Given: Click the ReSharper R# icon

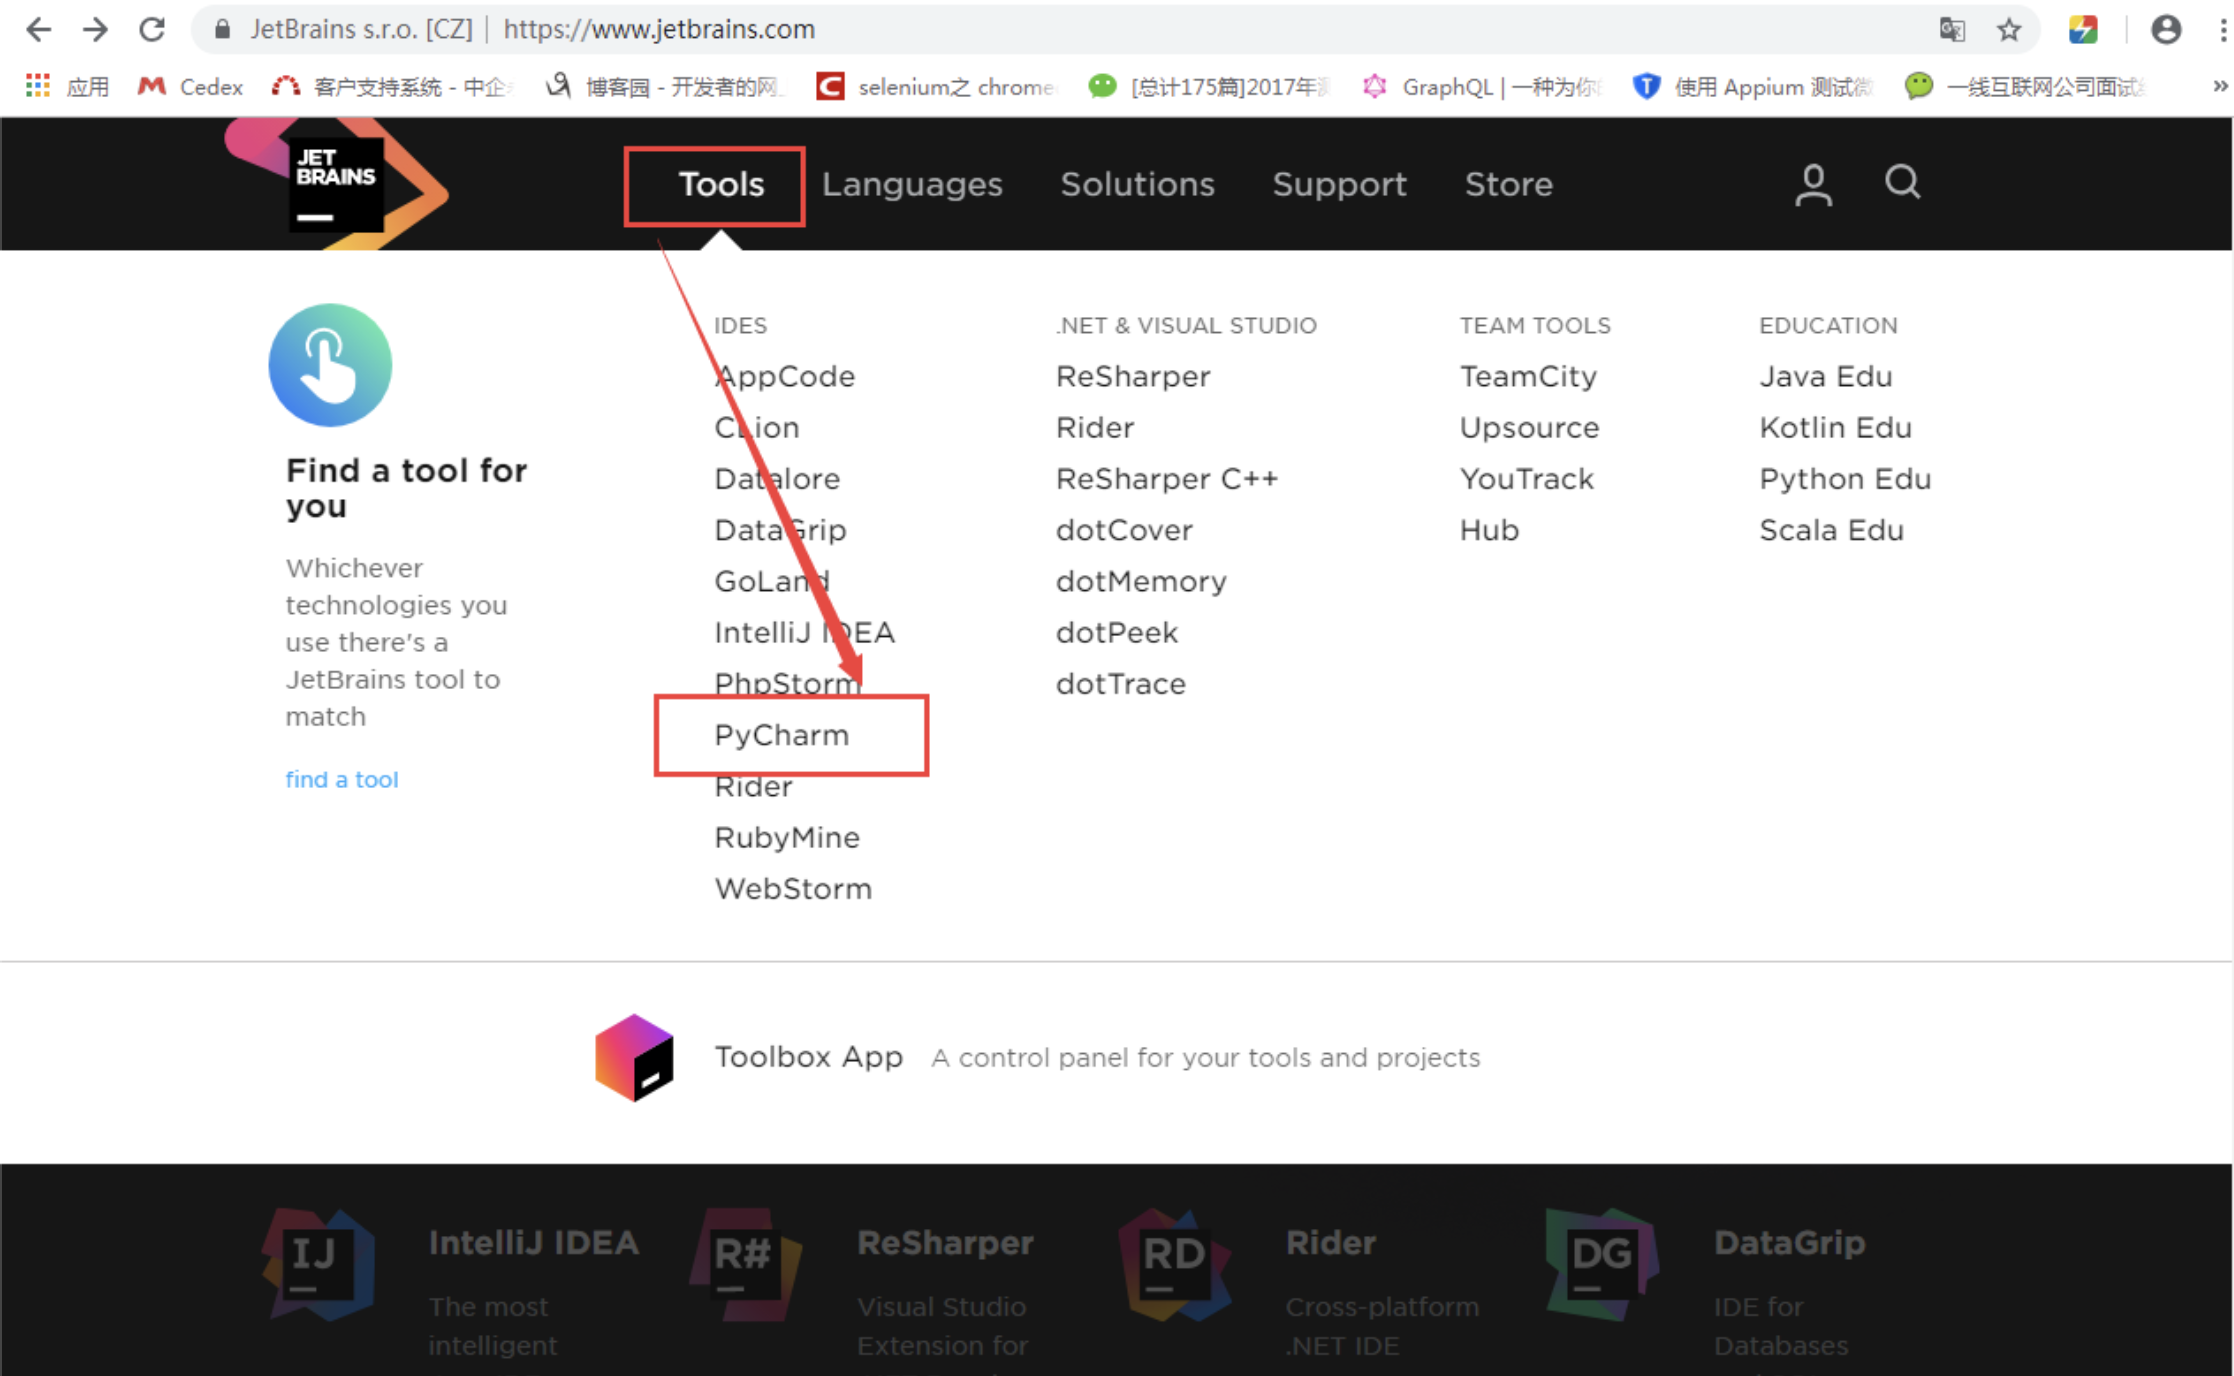Looking at the screenshot, I should (745, 1265).
